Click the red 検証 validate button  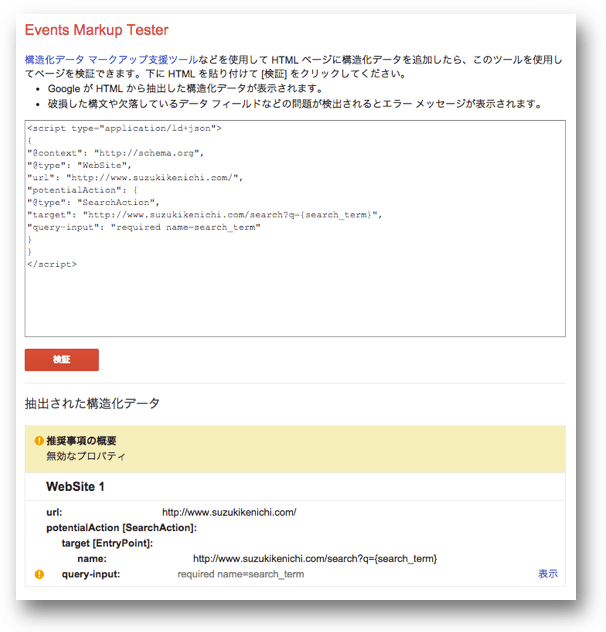click(x=62, y=360)
